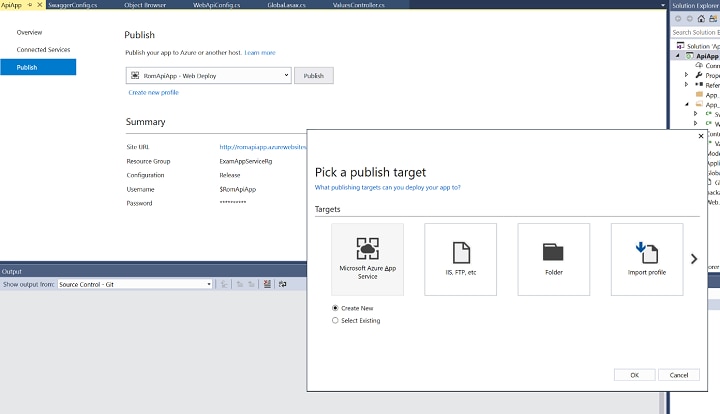The width and height of the screenshot is (720, 414).
Task: Click the Output panel title bar
Action: pyautogui.click(x=153, y=271)
